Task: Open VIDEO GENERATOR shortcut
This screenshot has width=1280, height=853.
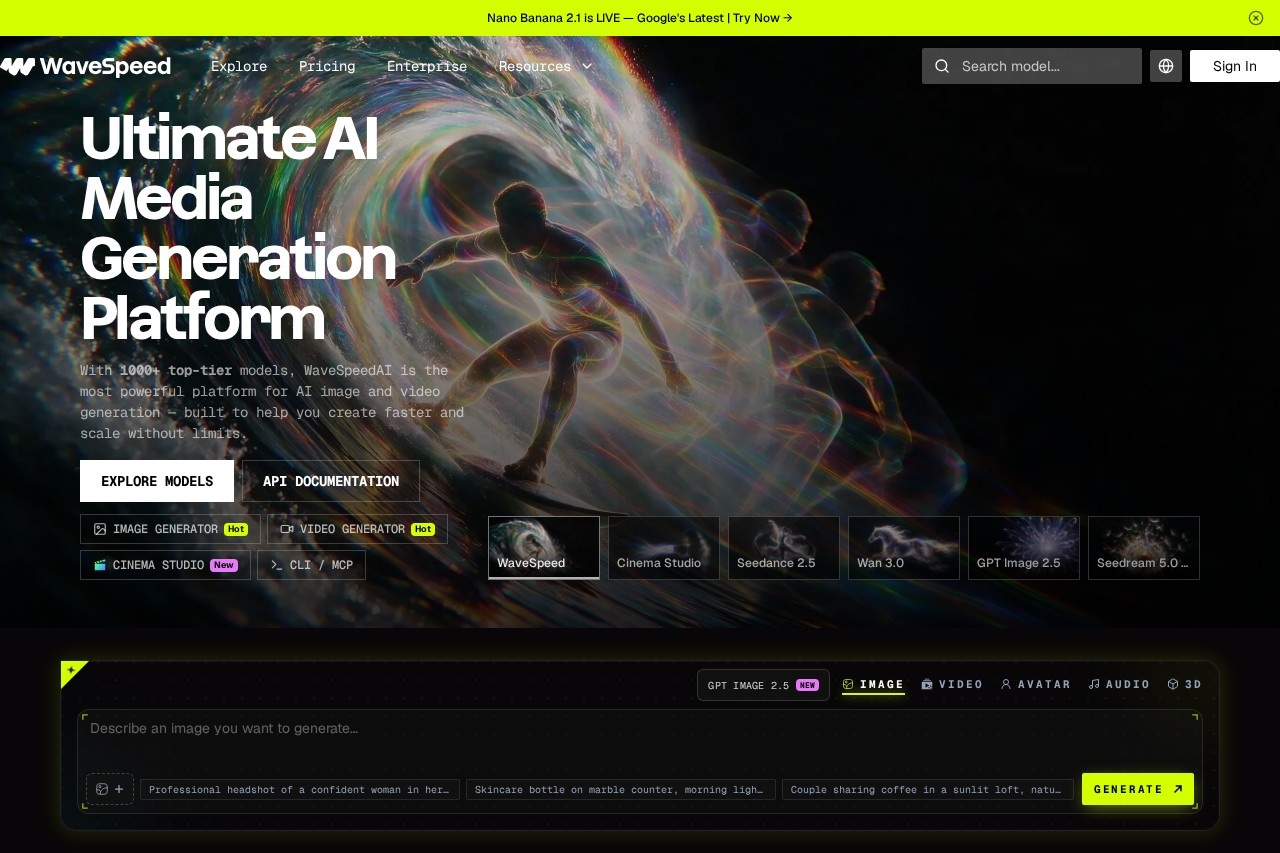Action: pyautogui.click(x=357, y=529)
